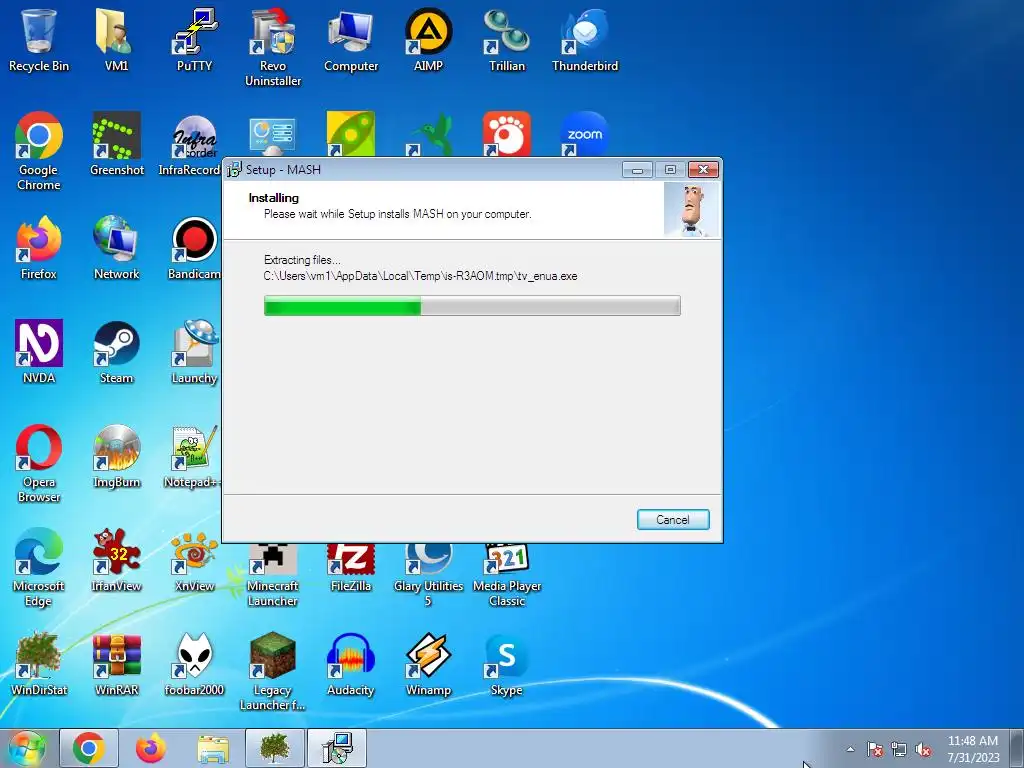Open the muted volume tray icon
Viewport: 1024px width, 768px height.
(x=923, y=749)
